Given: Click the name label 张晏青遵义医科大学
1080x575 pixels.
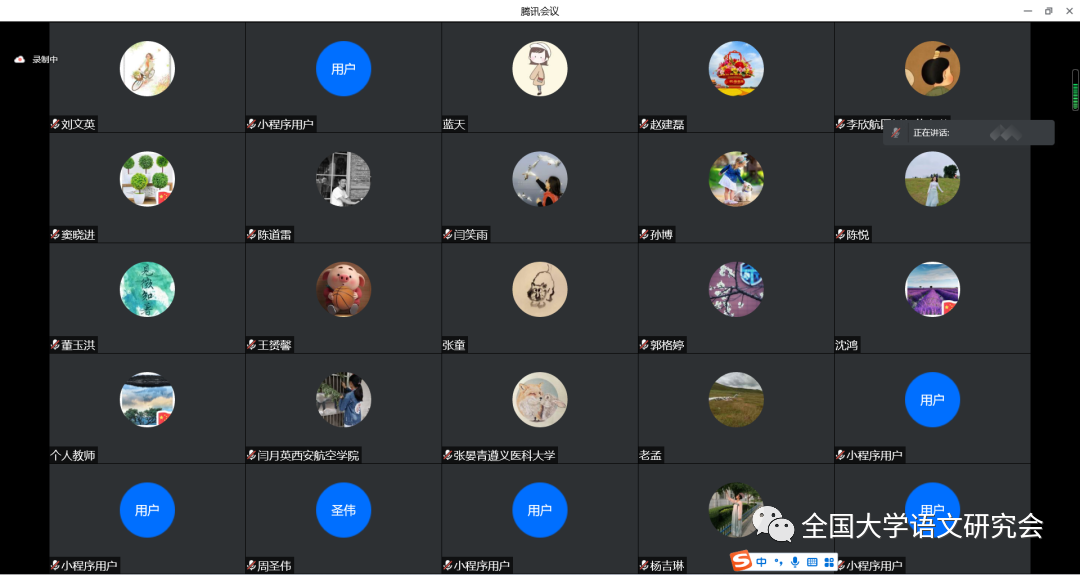Looking at the screenshot, I should [503, 455].
